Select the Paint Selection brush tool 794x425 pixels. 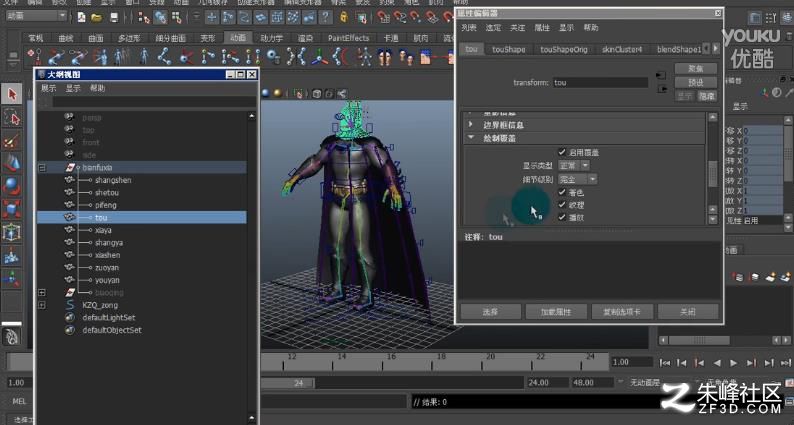tap(12, 140)
